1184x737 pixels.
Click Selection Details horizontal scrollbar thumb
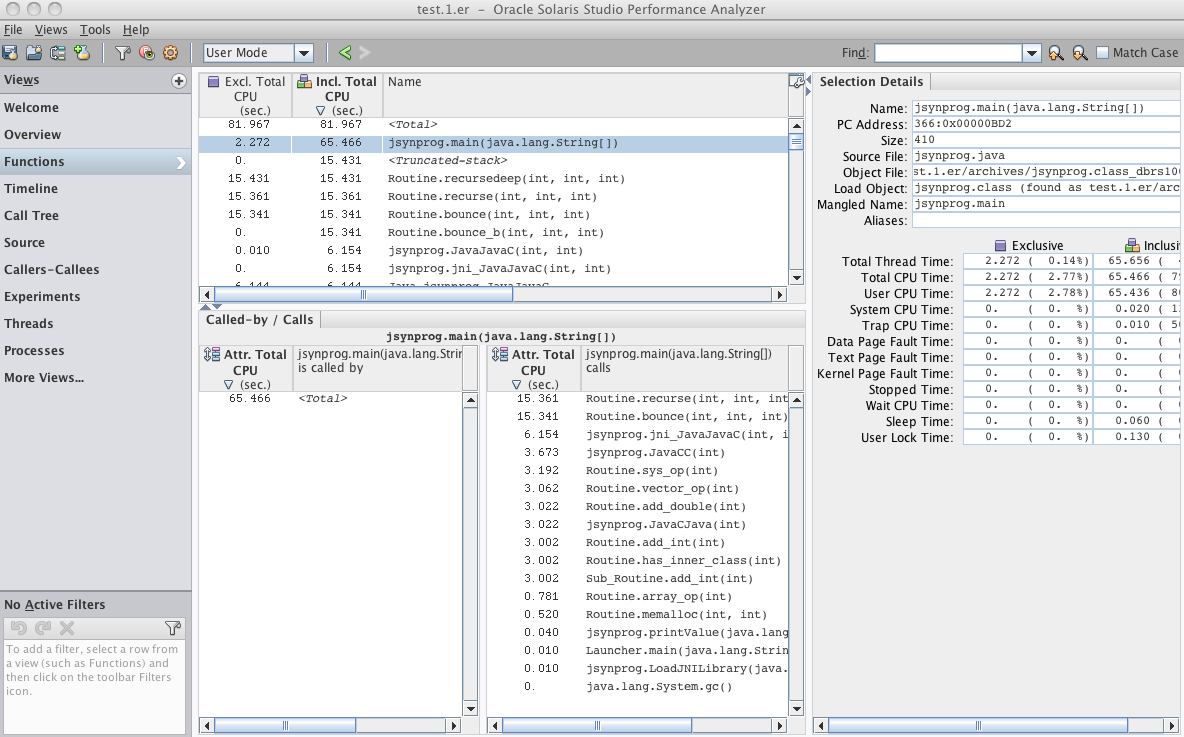click(x=978, y=726)
